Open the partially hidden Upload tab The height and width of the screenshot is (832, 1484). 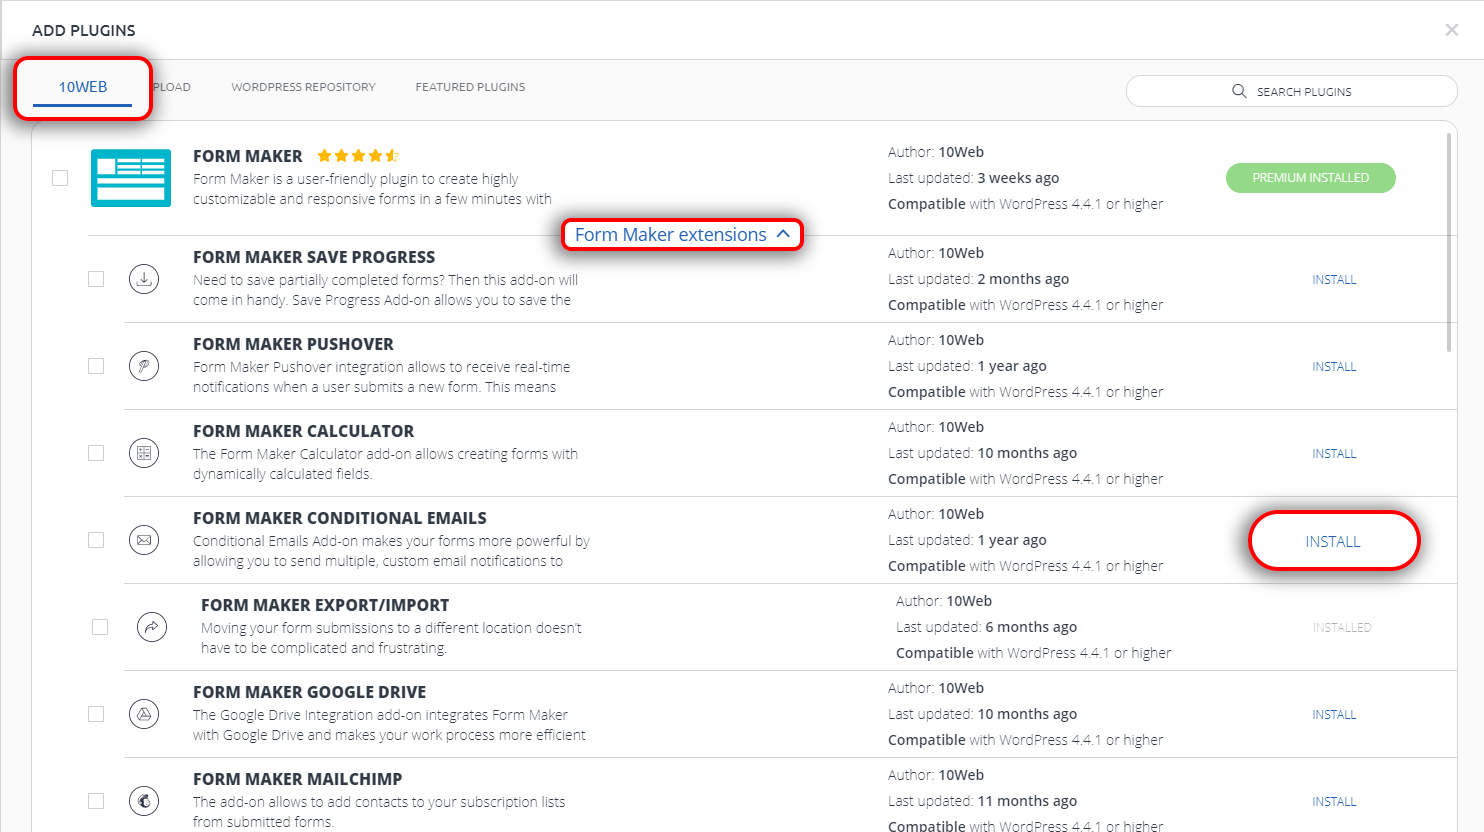(172, 87)
